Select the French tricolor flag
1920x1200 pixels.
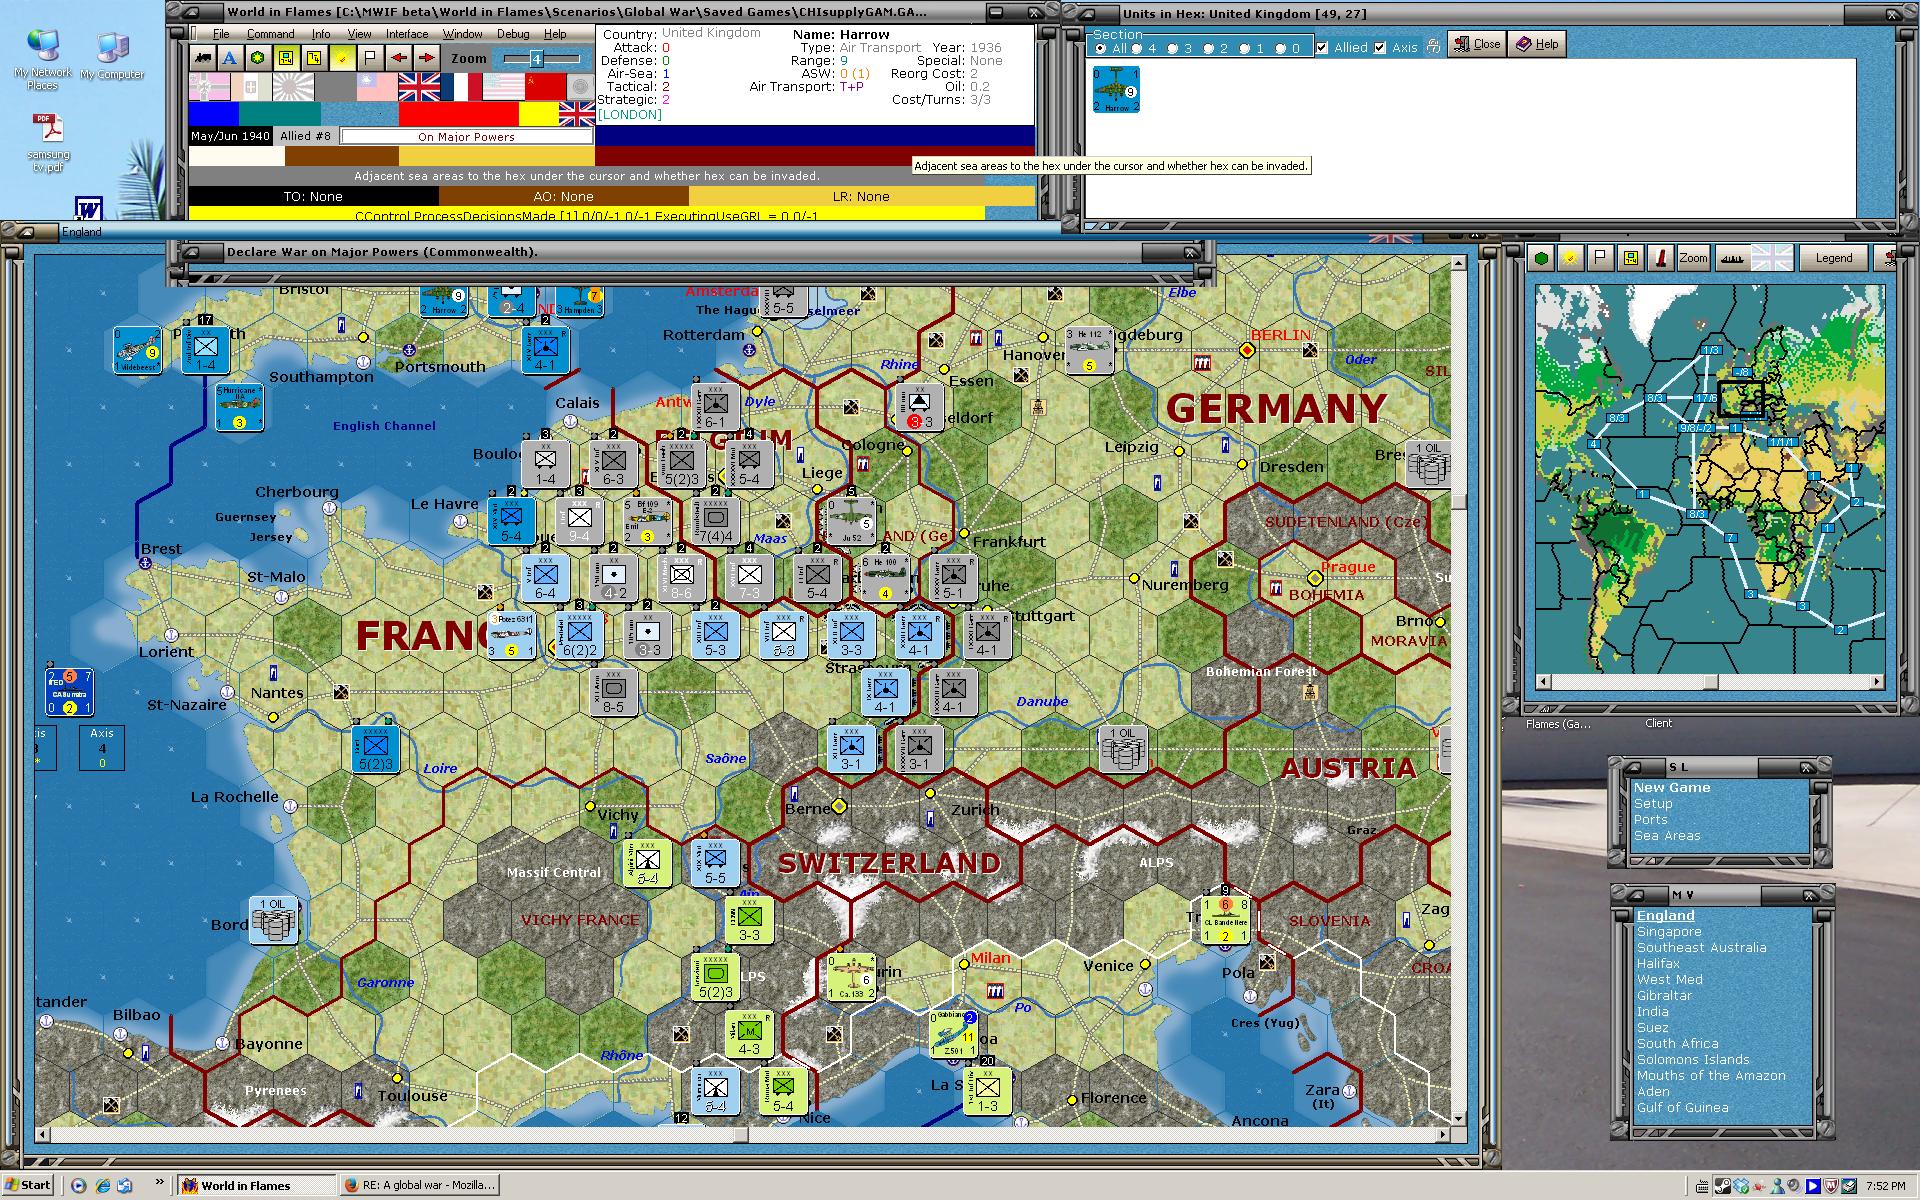(x=461, y=87)
